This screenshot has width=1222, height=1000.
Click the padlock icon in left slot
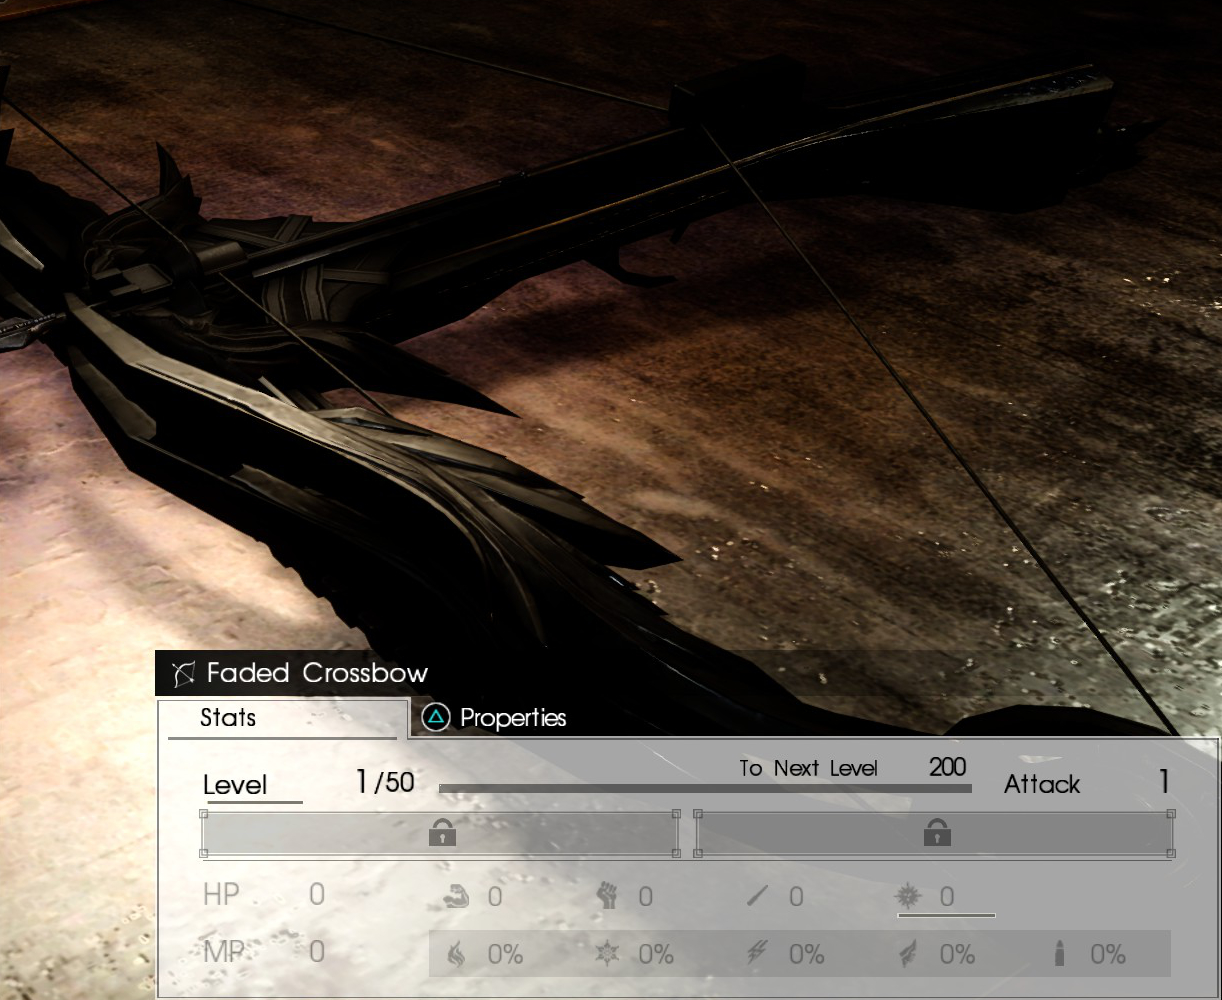[x=442, y=832]
